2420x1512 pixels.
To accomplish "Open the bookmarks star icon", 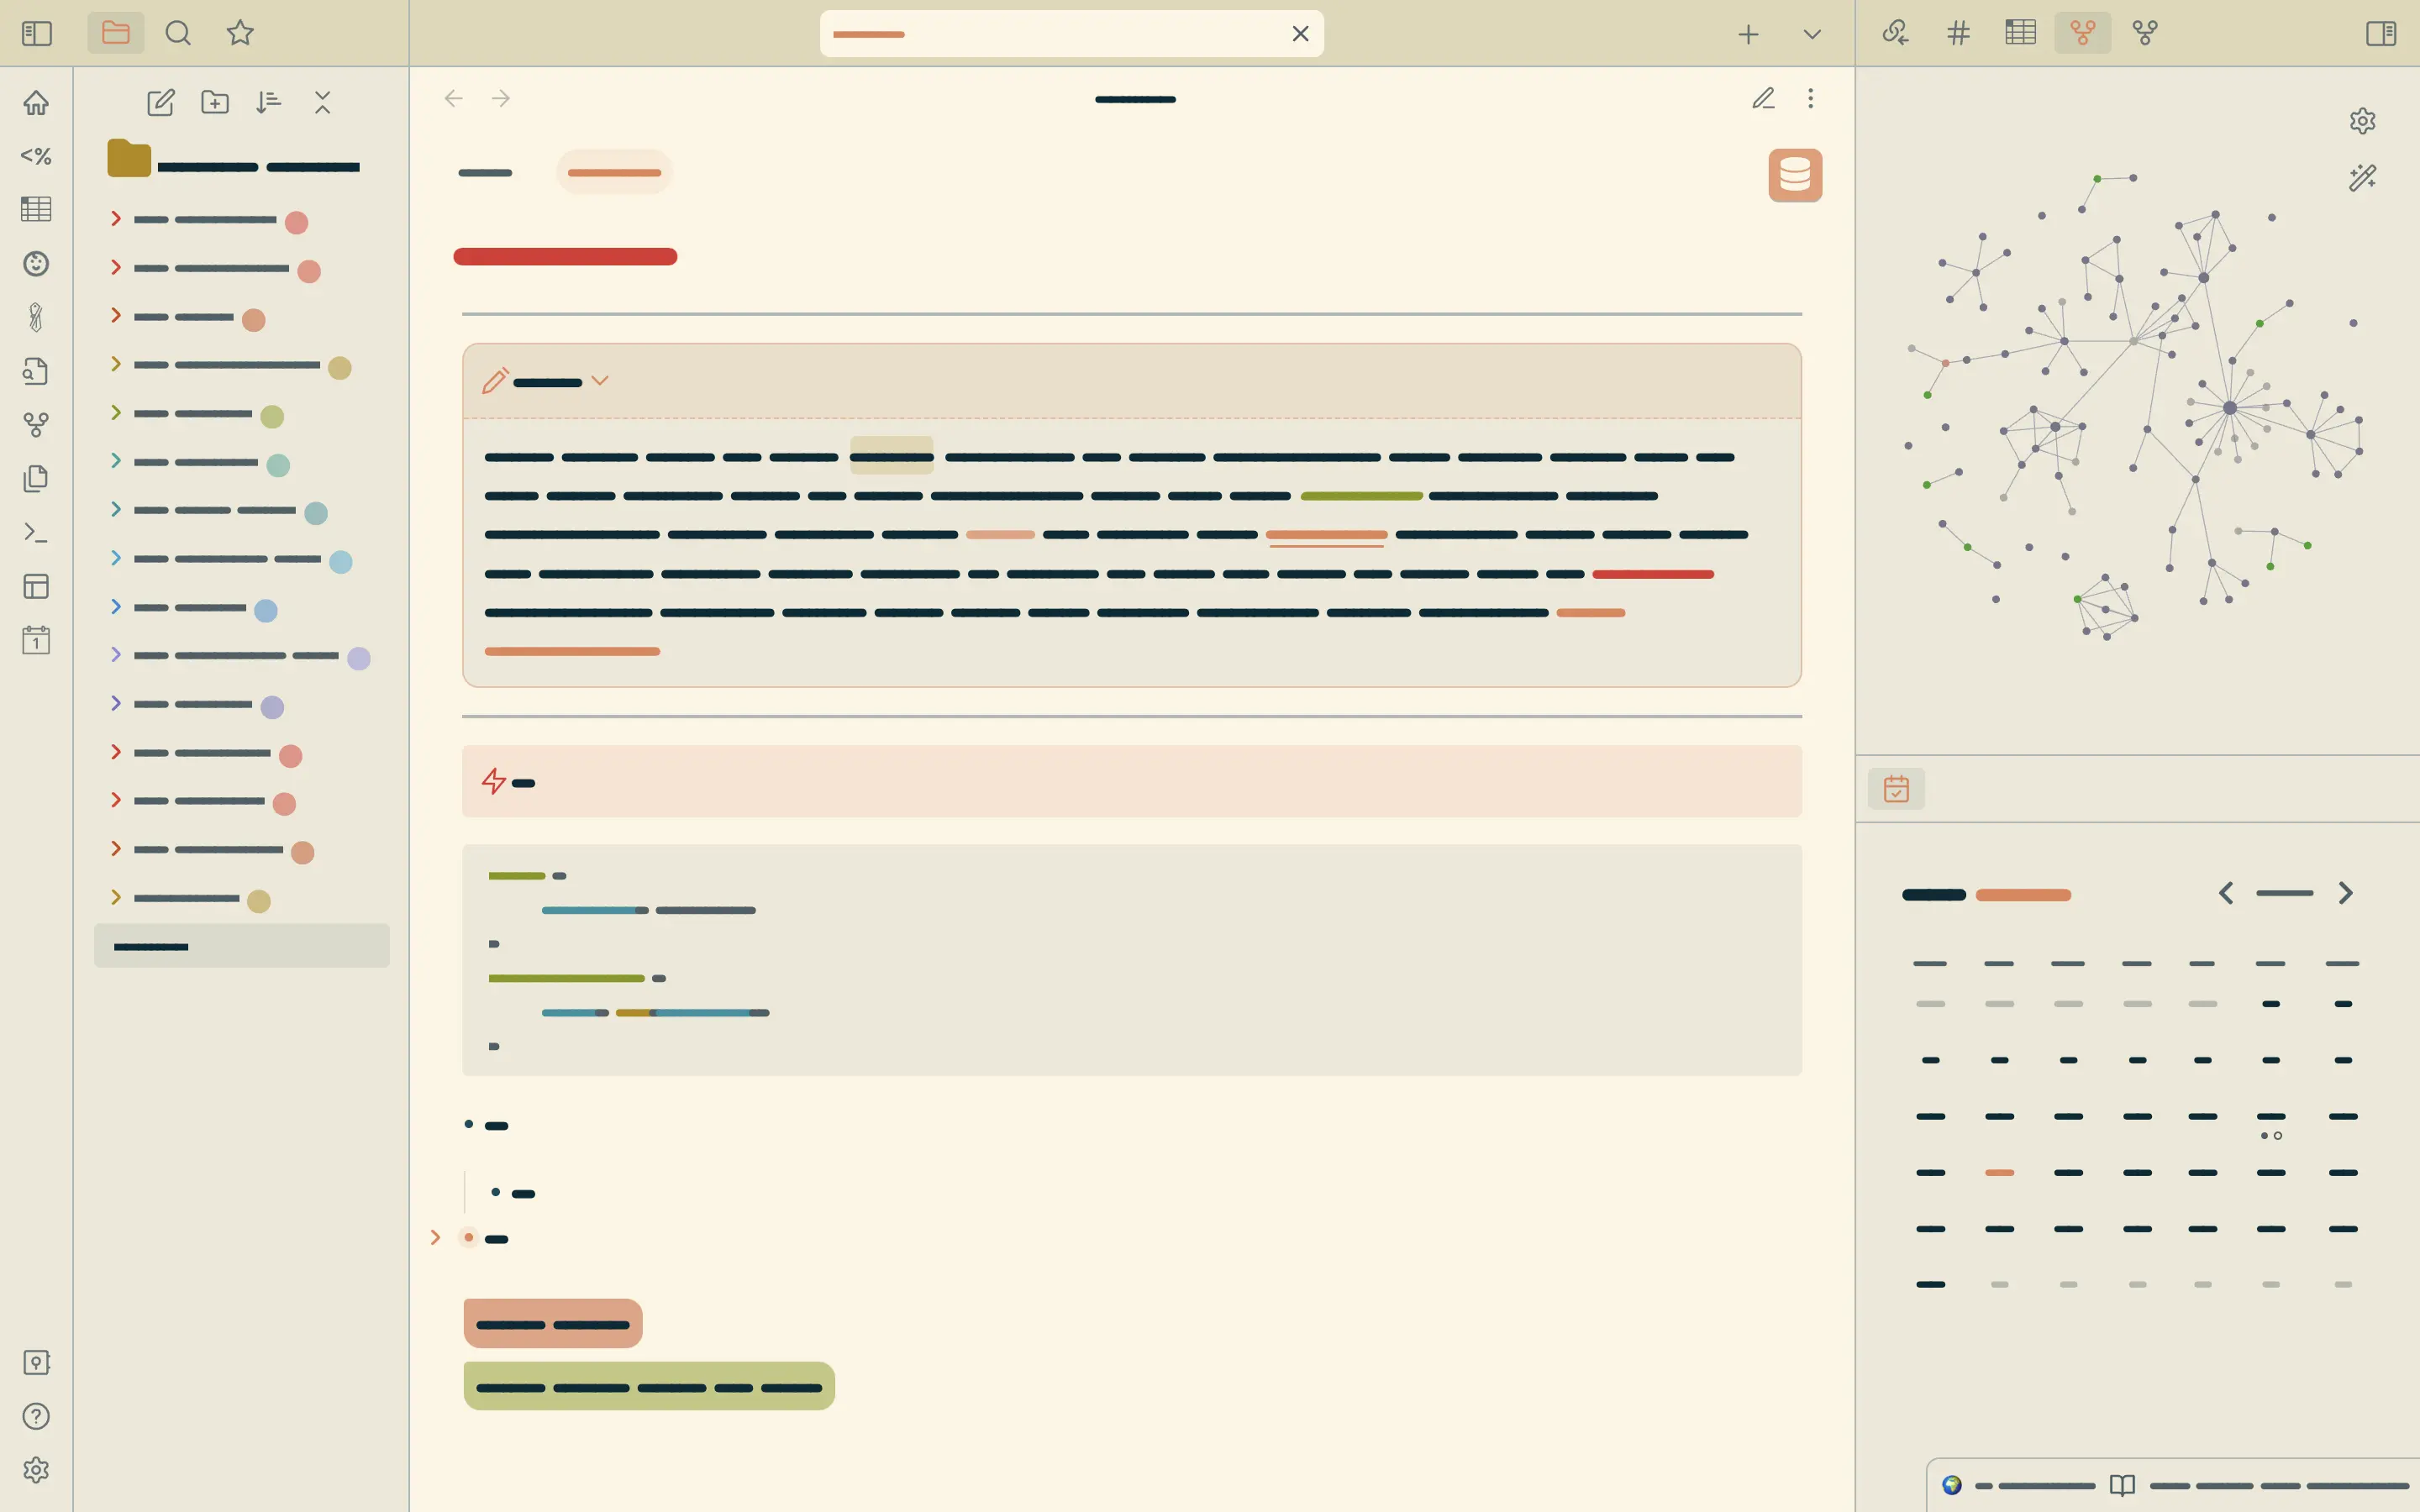I will (240, 33).
